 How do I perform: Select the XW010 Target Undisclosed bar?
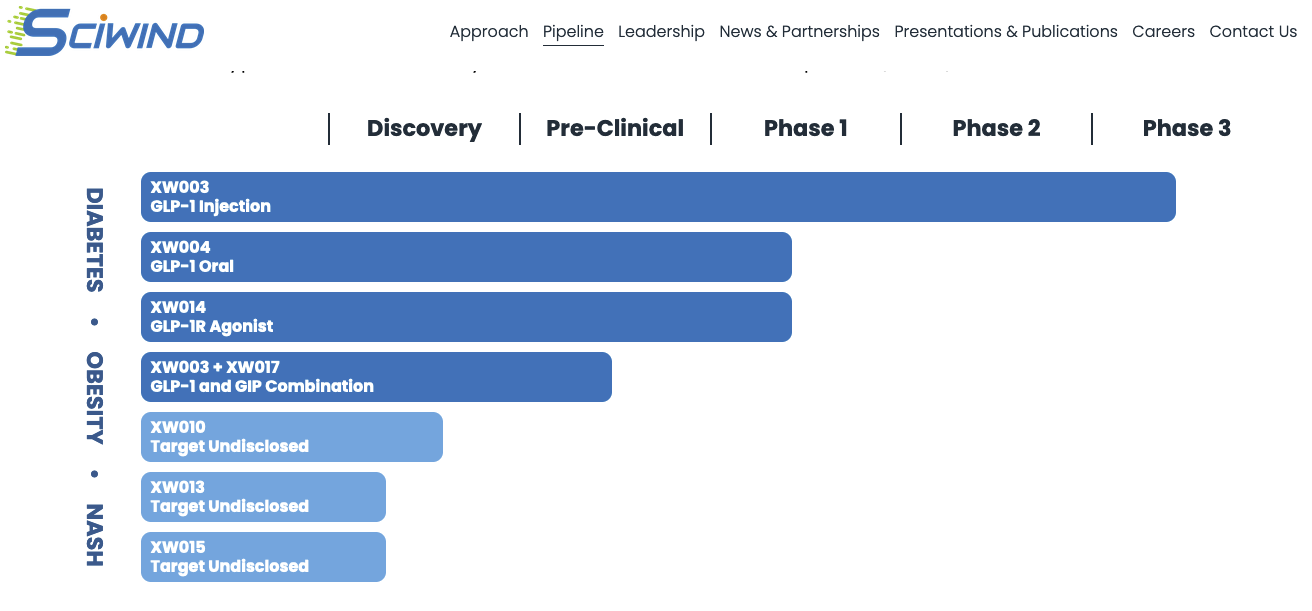tap(292, 437)
